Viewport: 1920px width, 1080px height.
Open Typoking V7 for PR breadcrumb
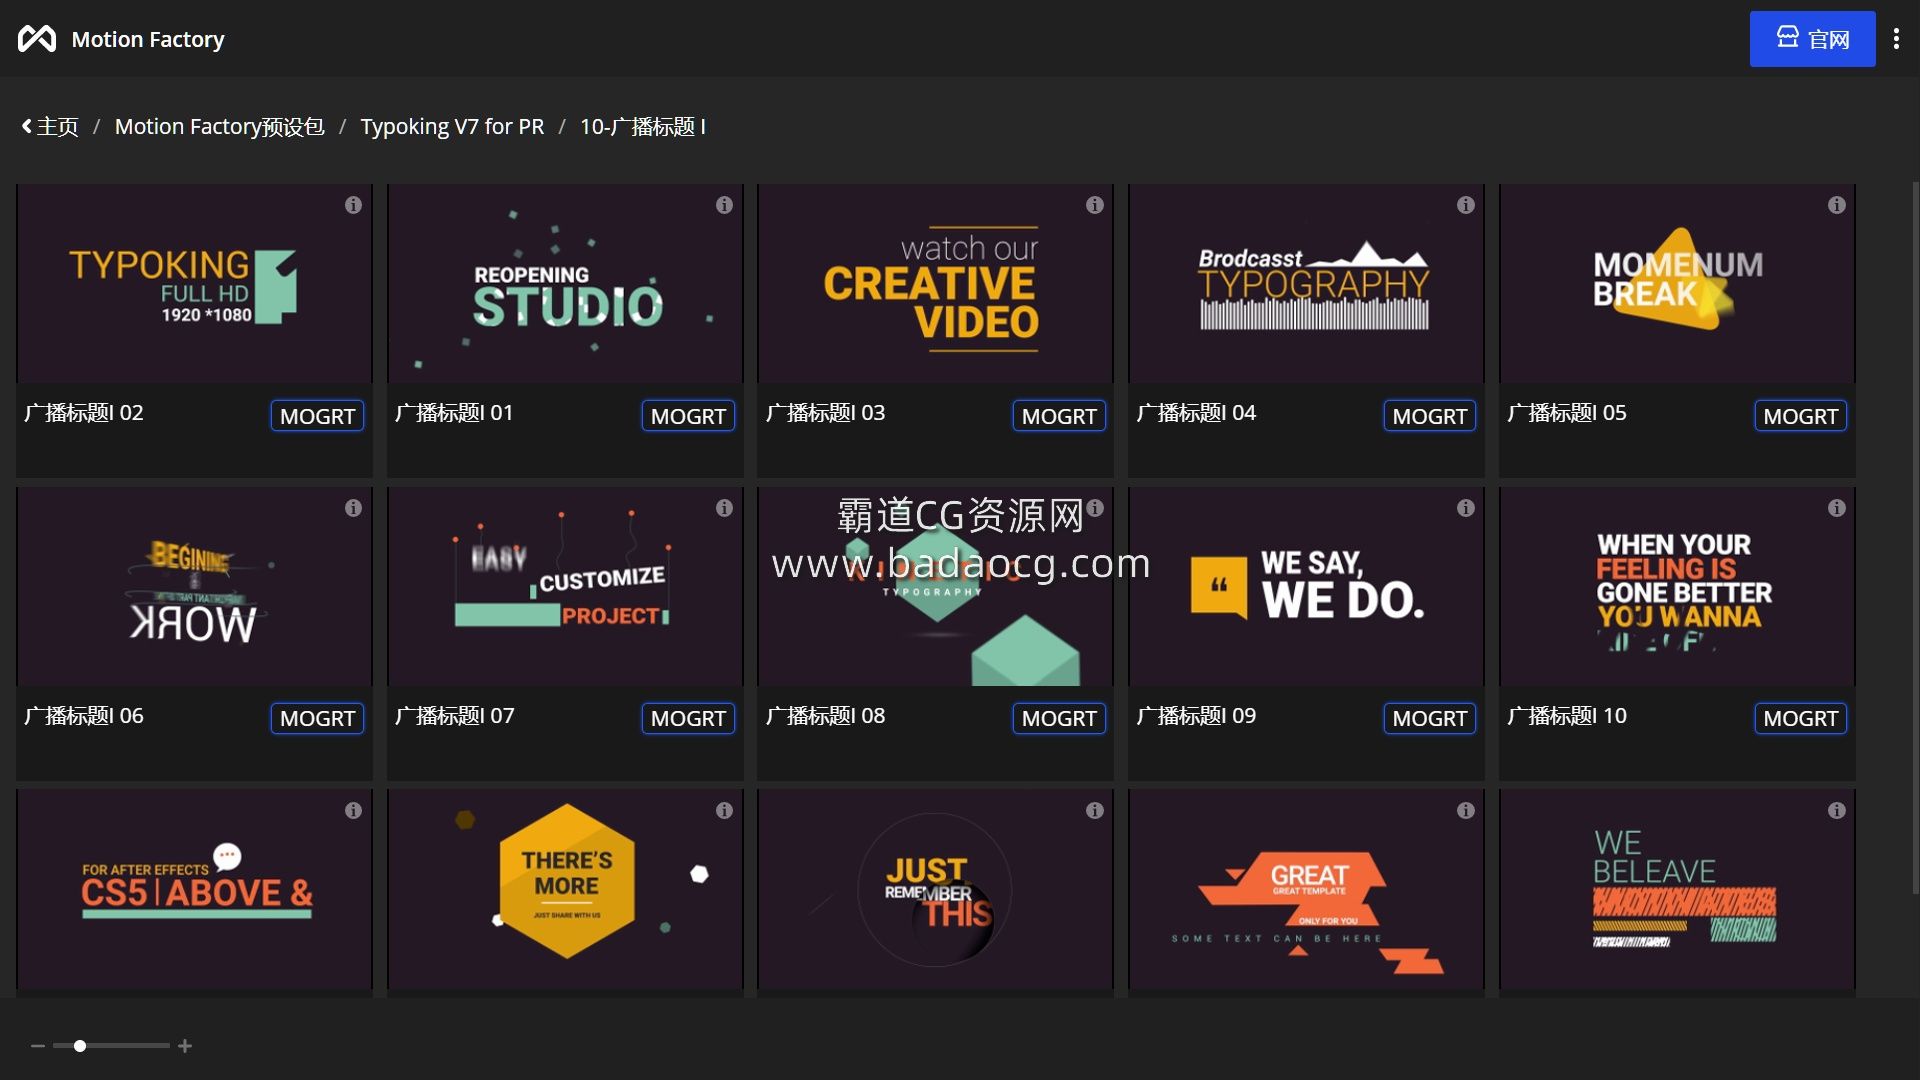click(452, 127)
